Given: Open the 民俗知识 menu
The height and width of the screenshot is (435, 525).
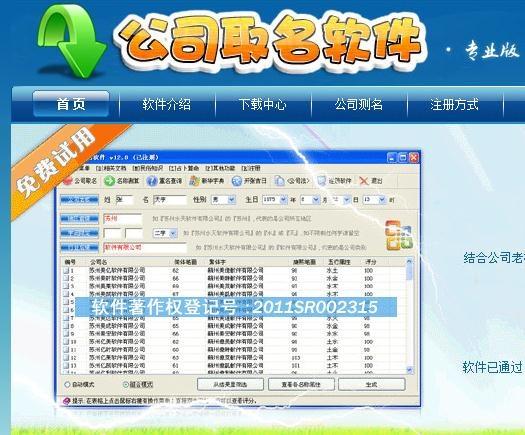Looking at the screenshot, I should (x=148, y=168).
